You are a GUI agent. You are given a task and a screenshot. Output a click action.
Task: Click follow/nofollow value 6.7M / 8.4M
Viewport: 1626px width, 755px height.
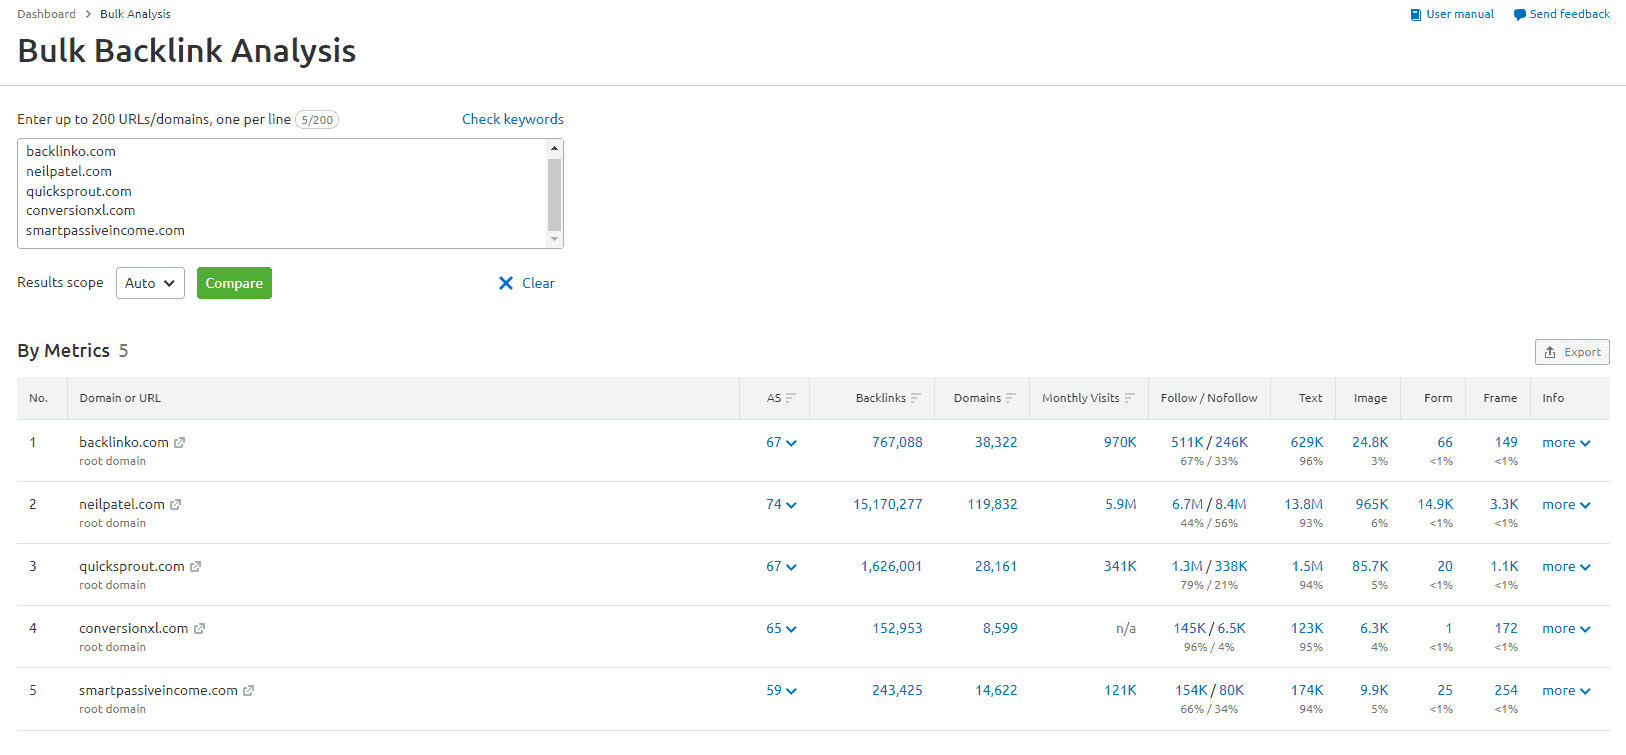[1209, 504]
